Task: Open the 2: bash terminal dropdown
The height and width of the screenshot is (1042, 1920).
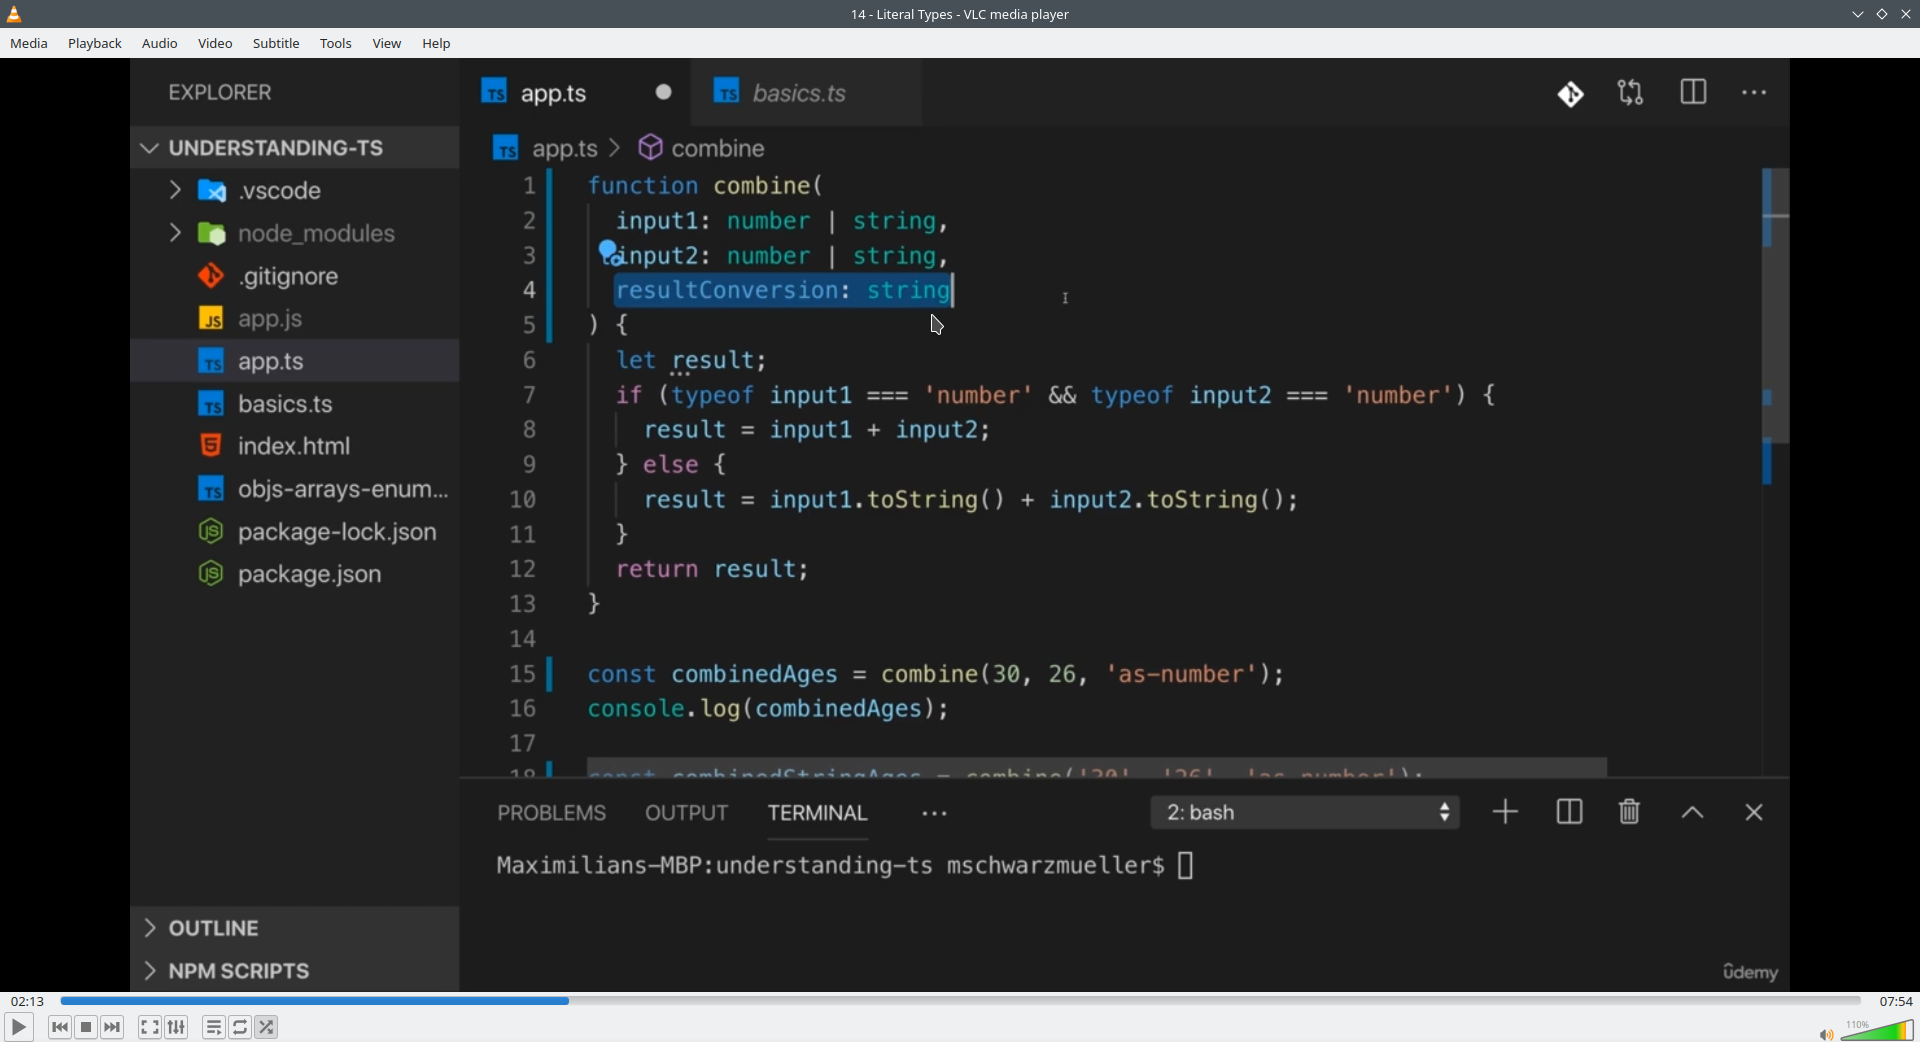Action: click(1305, 812)
